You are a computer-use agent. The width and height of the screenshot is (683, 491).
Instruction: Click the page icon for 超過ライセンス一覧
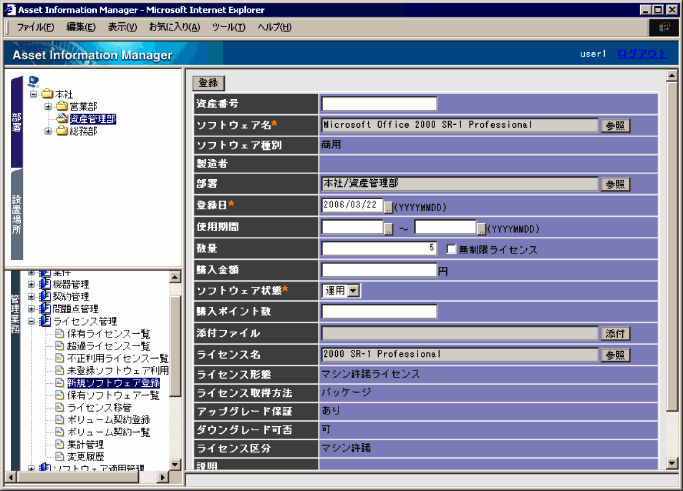click(60, 346)
